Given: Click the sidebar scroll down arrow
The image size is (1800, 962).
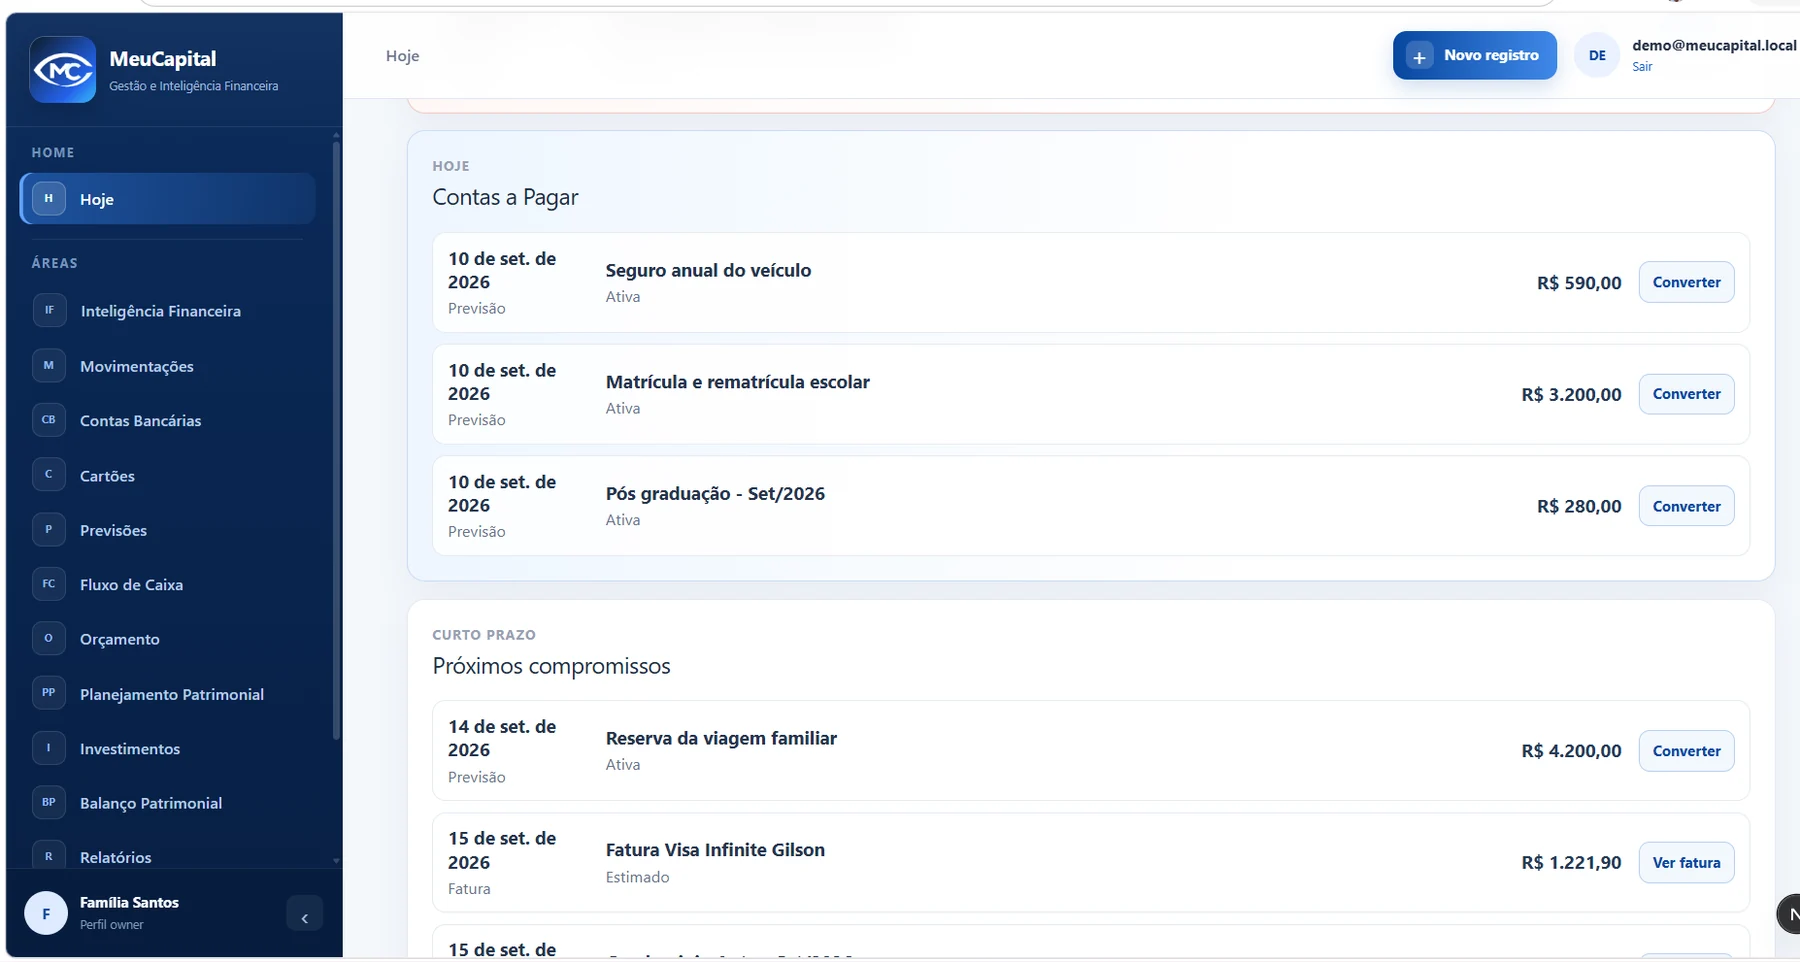Looking at the screenshot, I should pyautogui.click(x=336, y=860).
